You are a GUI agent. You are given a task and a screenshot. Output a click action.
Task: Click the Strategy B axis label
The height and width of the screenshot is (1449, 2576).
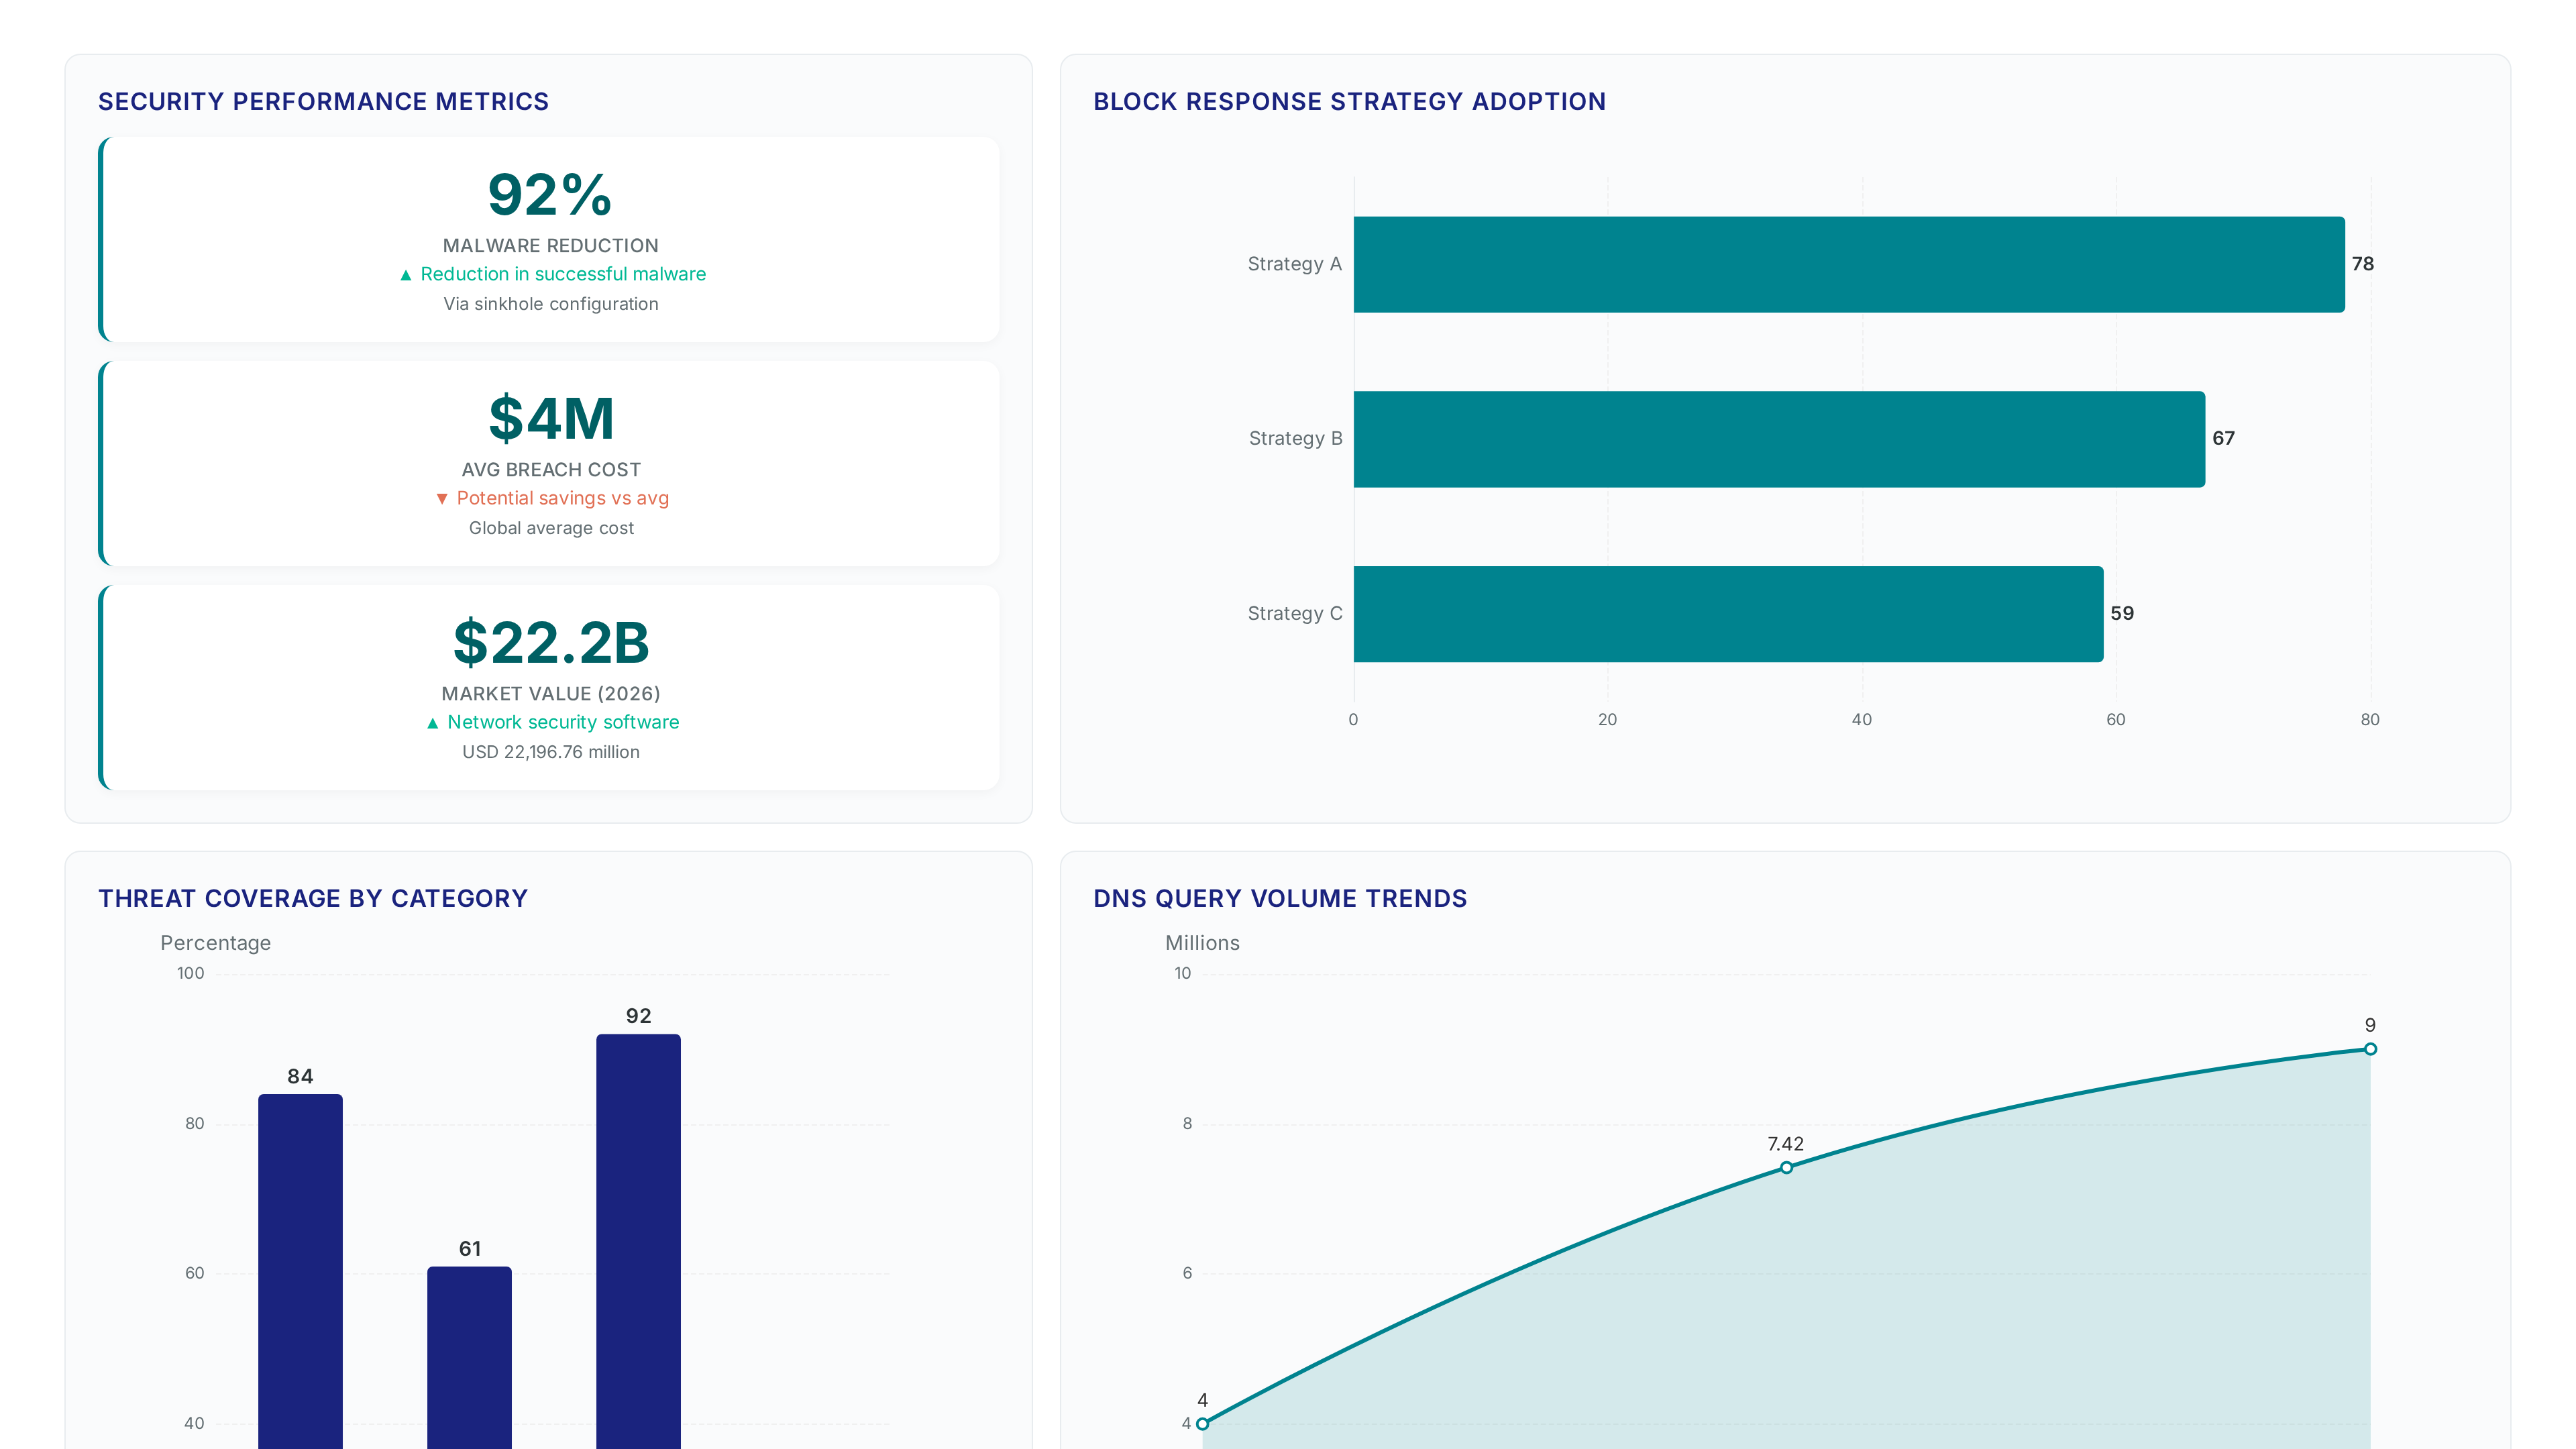[x=1295, y=439]
